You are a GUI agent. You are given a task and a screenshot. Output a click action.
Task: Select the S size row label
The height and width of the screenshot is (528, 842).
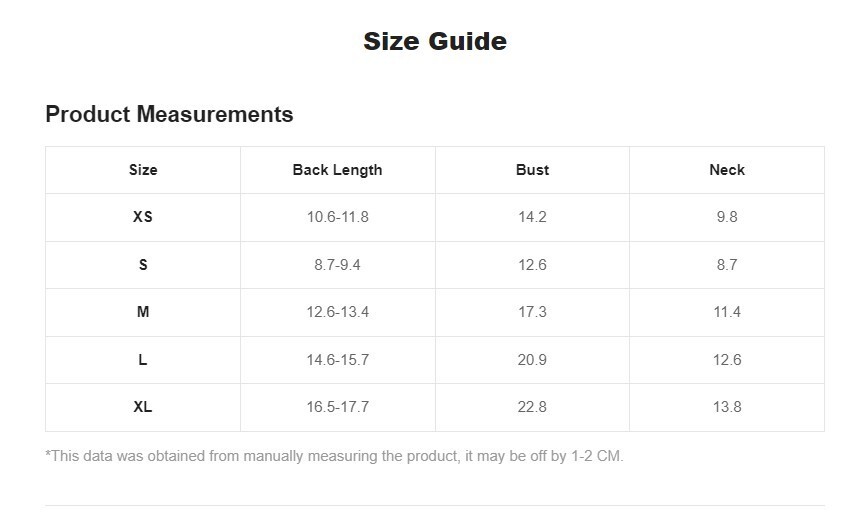coord(143,265)
